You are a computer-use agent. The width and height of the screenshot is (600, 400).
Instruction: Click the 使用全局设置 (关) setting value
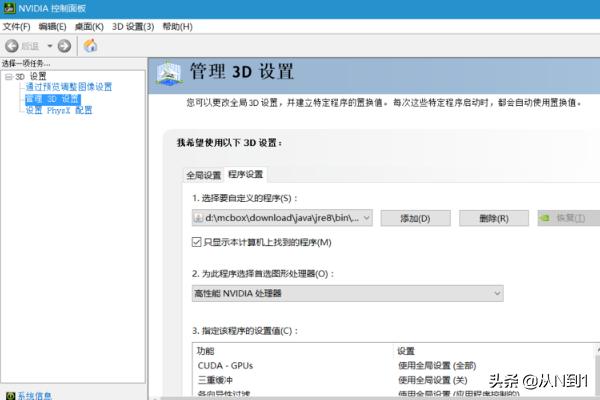tap(433, 380)
